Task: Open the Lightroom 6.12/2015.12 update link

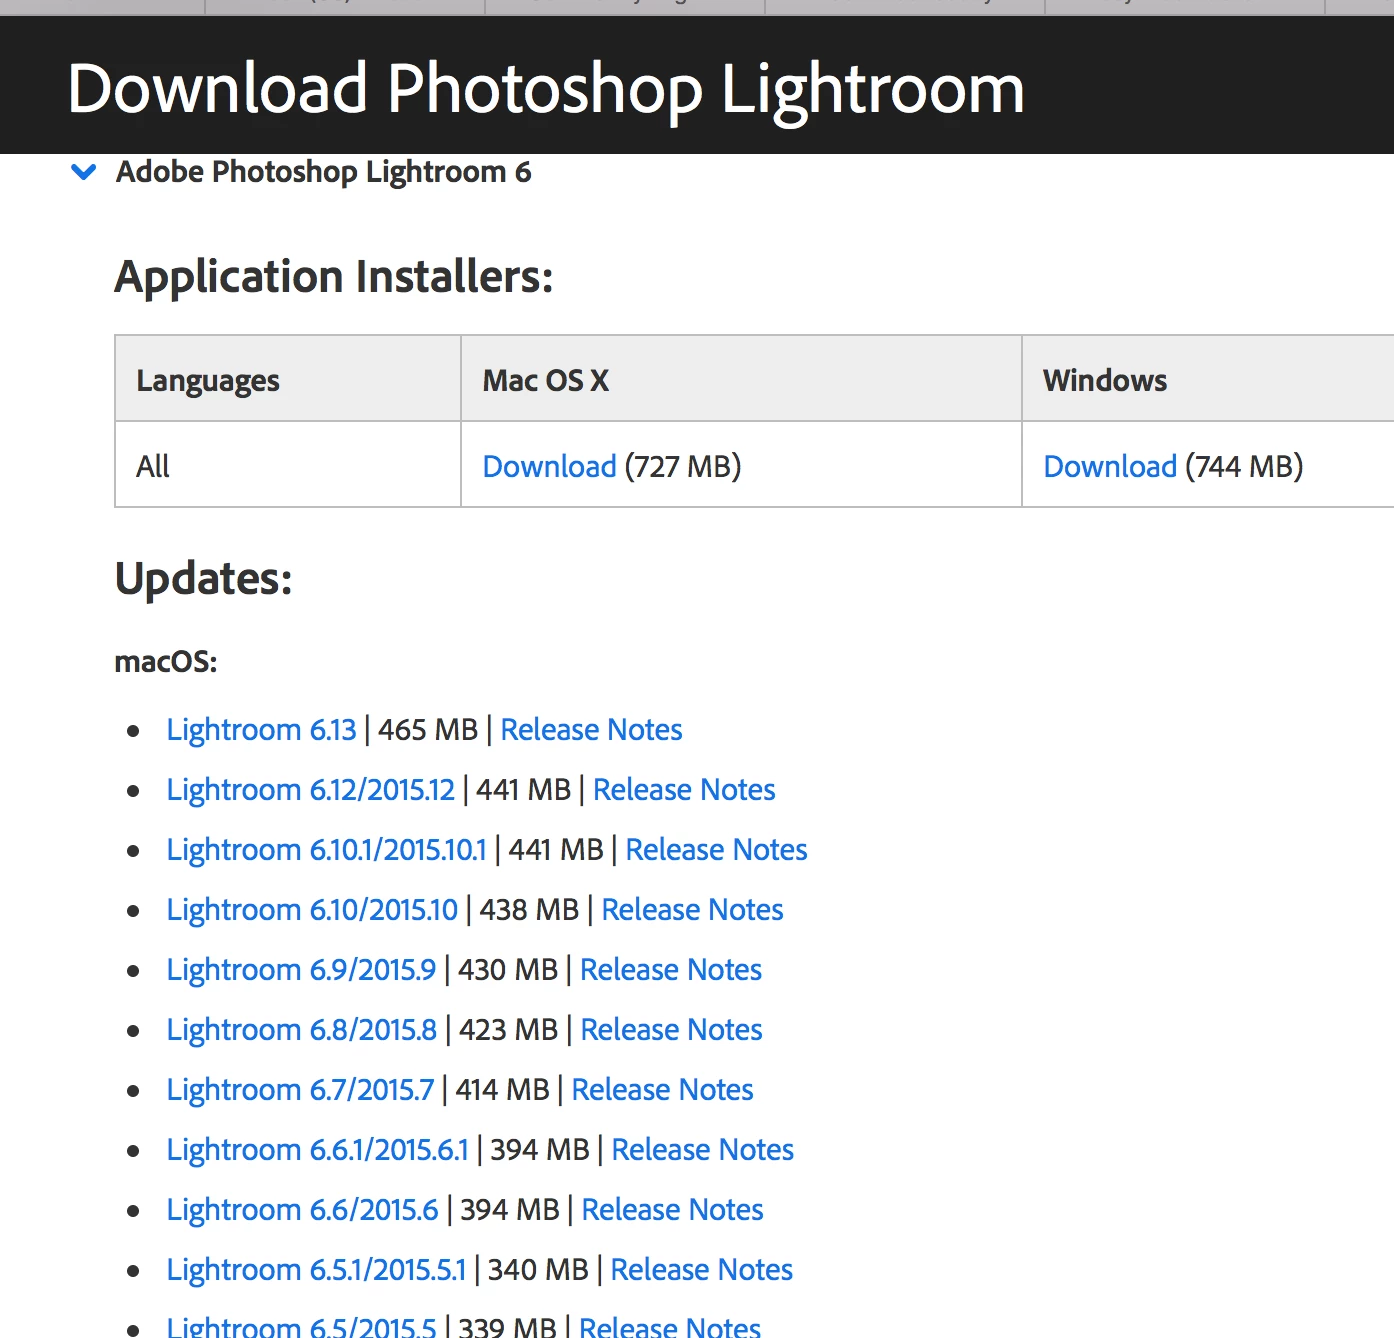Action: click(x=310, y=790)
